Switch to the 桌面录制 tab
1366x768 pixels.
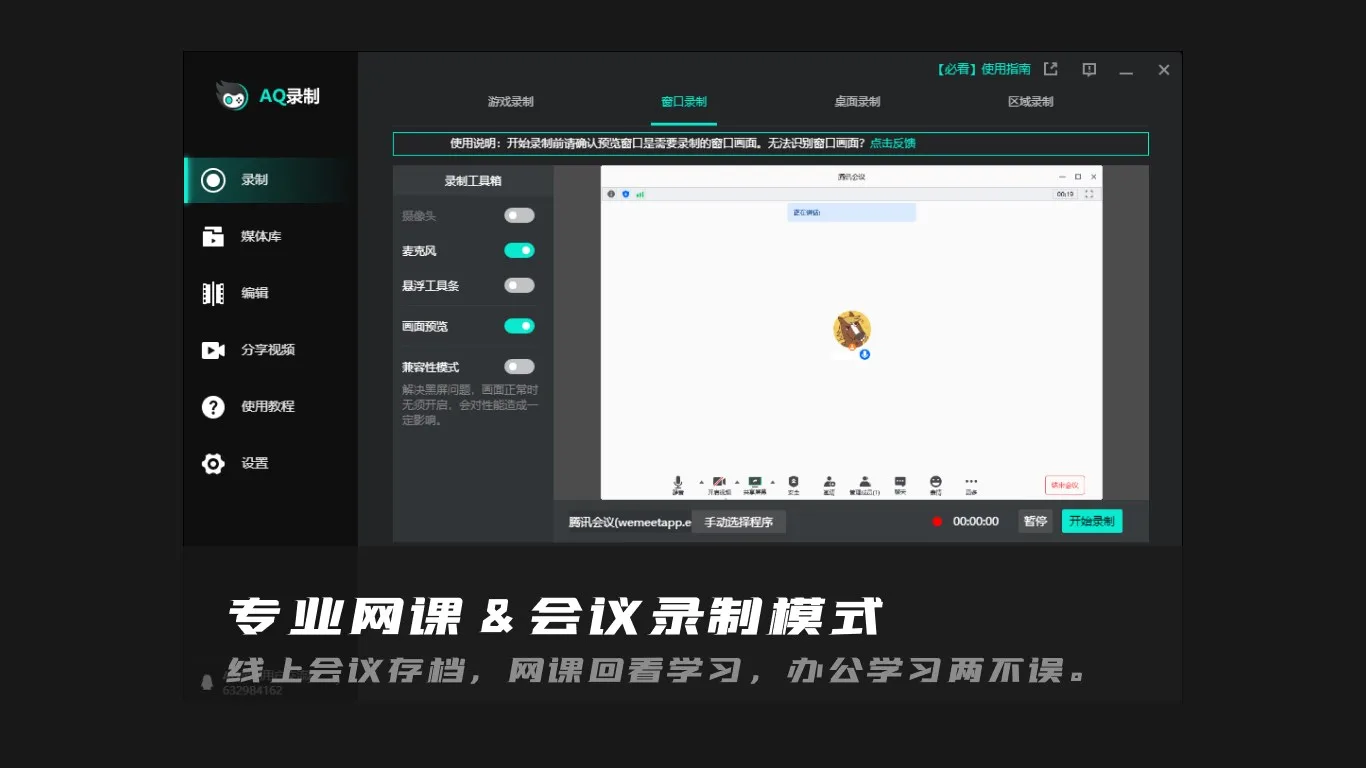coord(857,101)
